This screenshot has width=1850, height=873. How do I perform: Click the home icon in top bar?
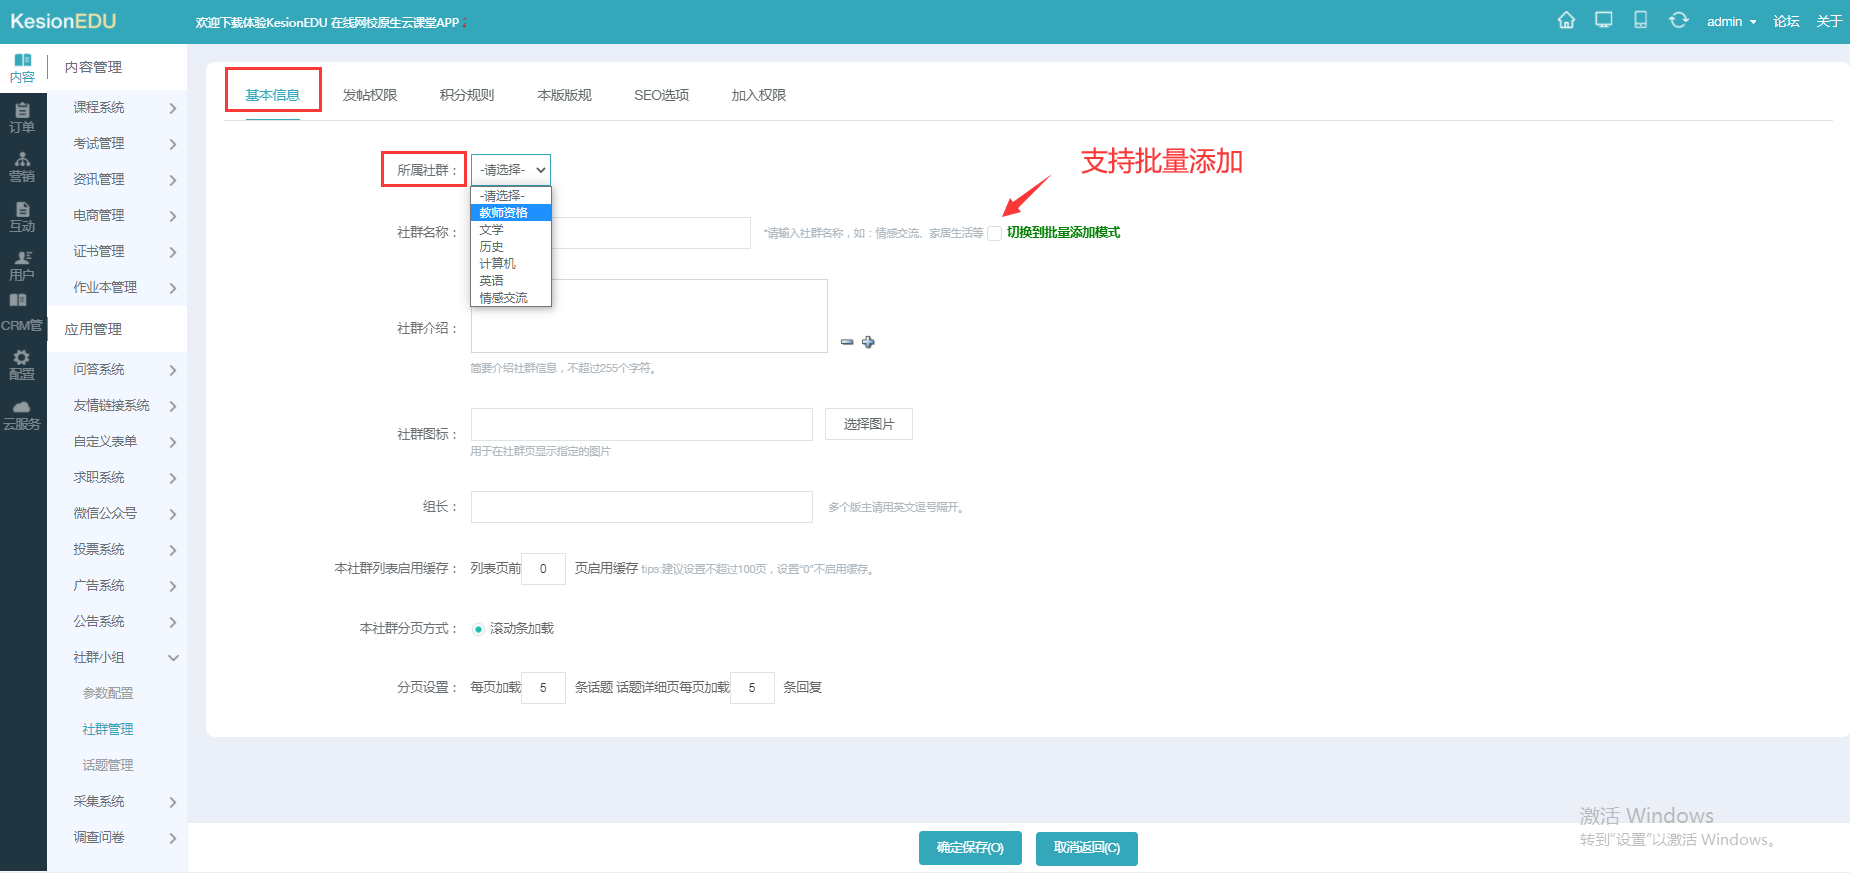pos(1566,20)
